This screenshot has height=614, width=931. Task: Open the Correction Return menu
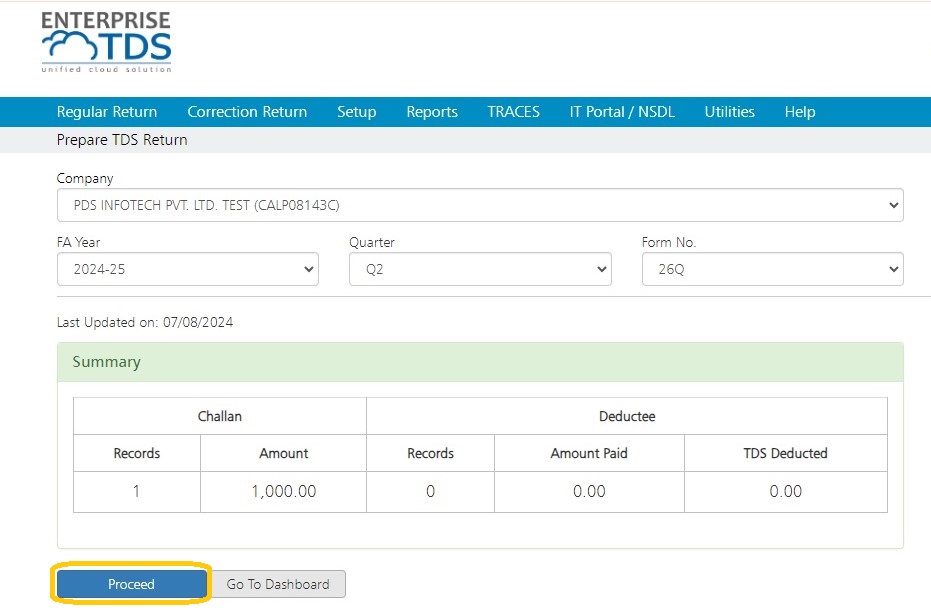(247, 112)
